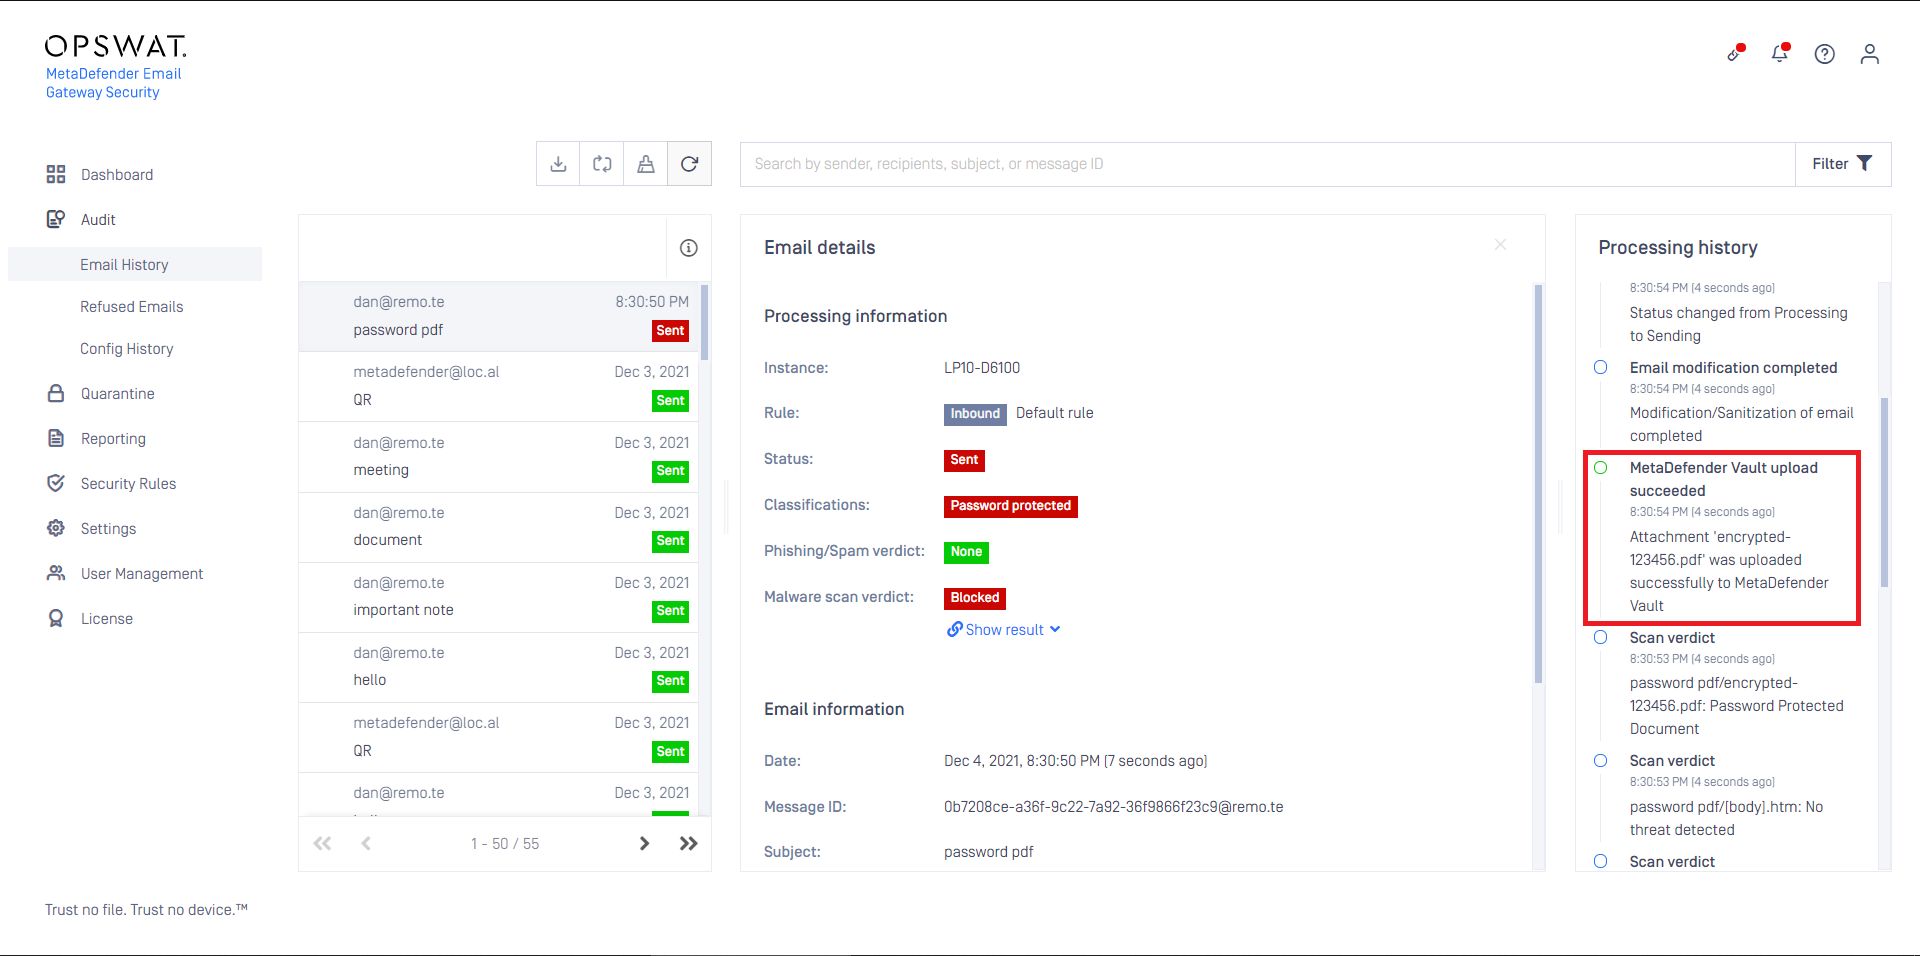Select the 'important note' email row
Screen dimensions: 1920x956
coord(499,597)
